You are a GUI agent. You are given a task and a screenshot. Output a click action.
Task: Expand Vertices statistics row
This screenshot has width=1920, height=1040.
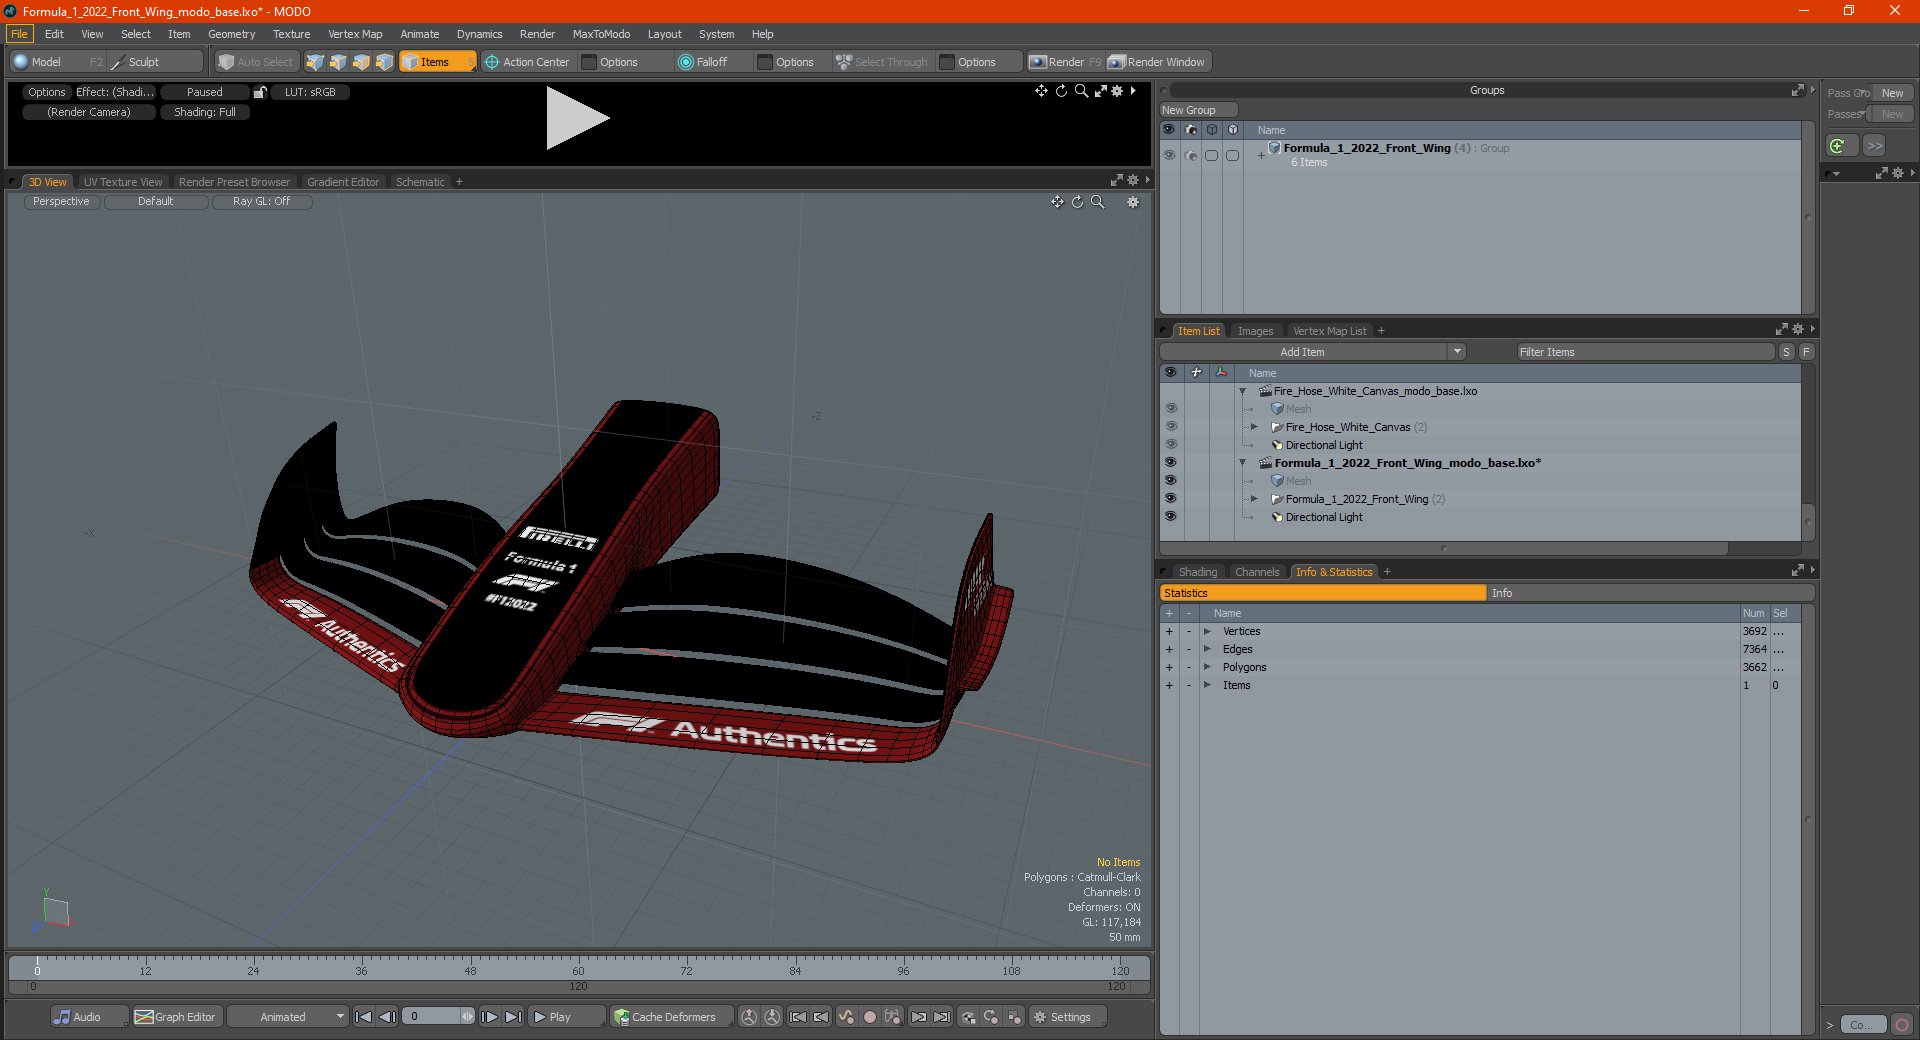[x=1208, y=631]
